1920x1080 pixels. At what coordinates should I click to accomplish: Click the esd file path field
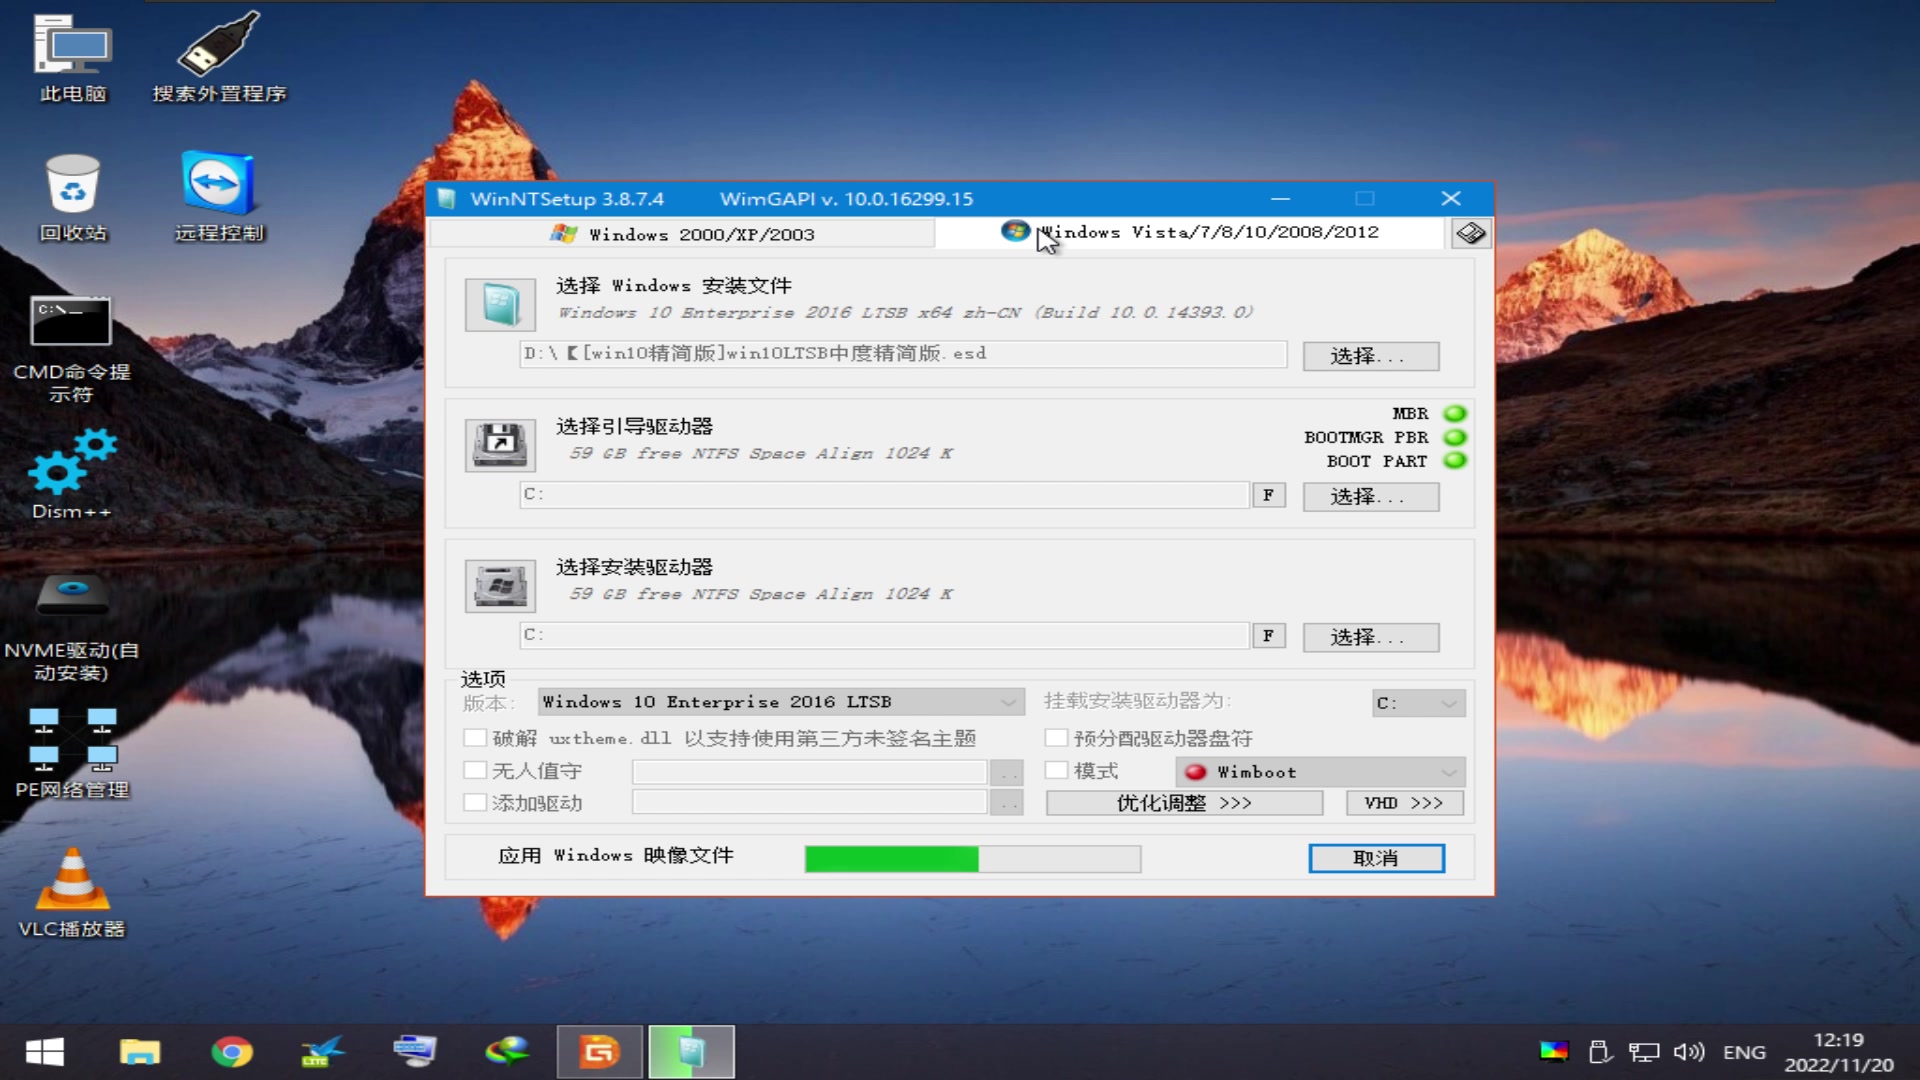click(x=903, y=354)
